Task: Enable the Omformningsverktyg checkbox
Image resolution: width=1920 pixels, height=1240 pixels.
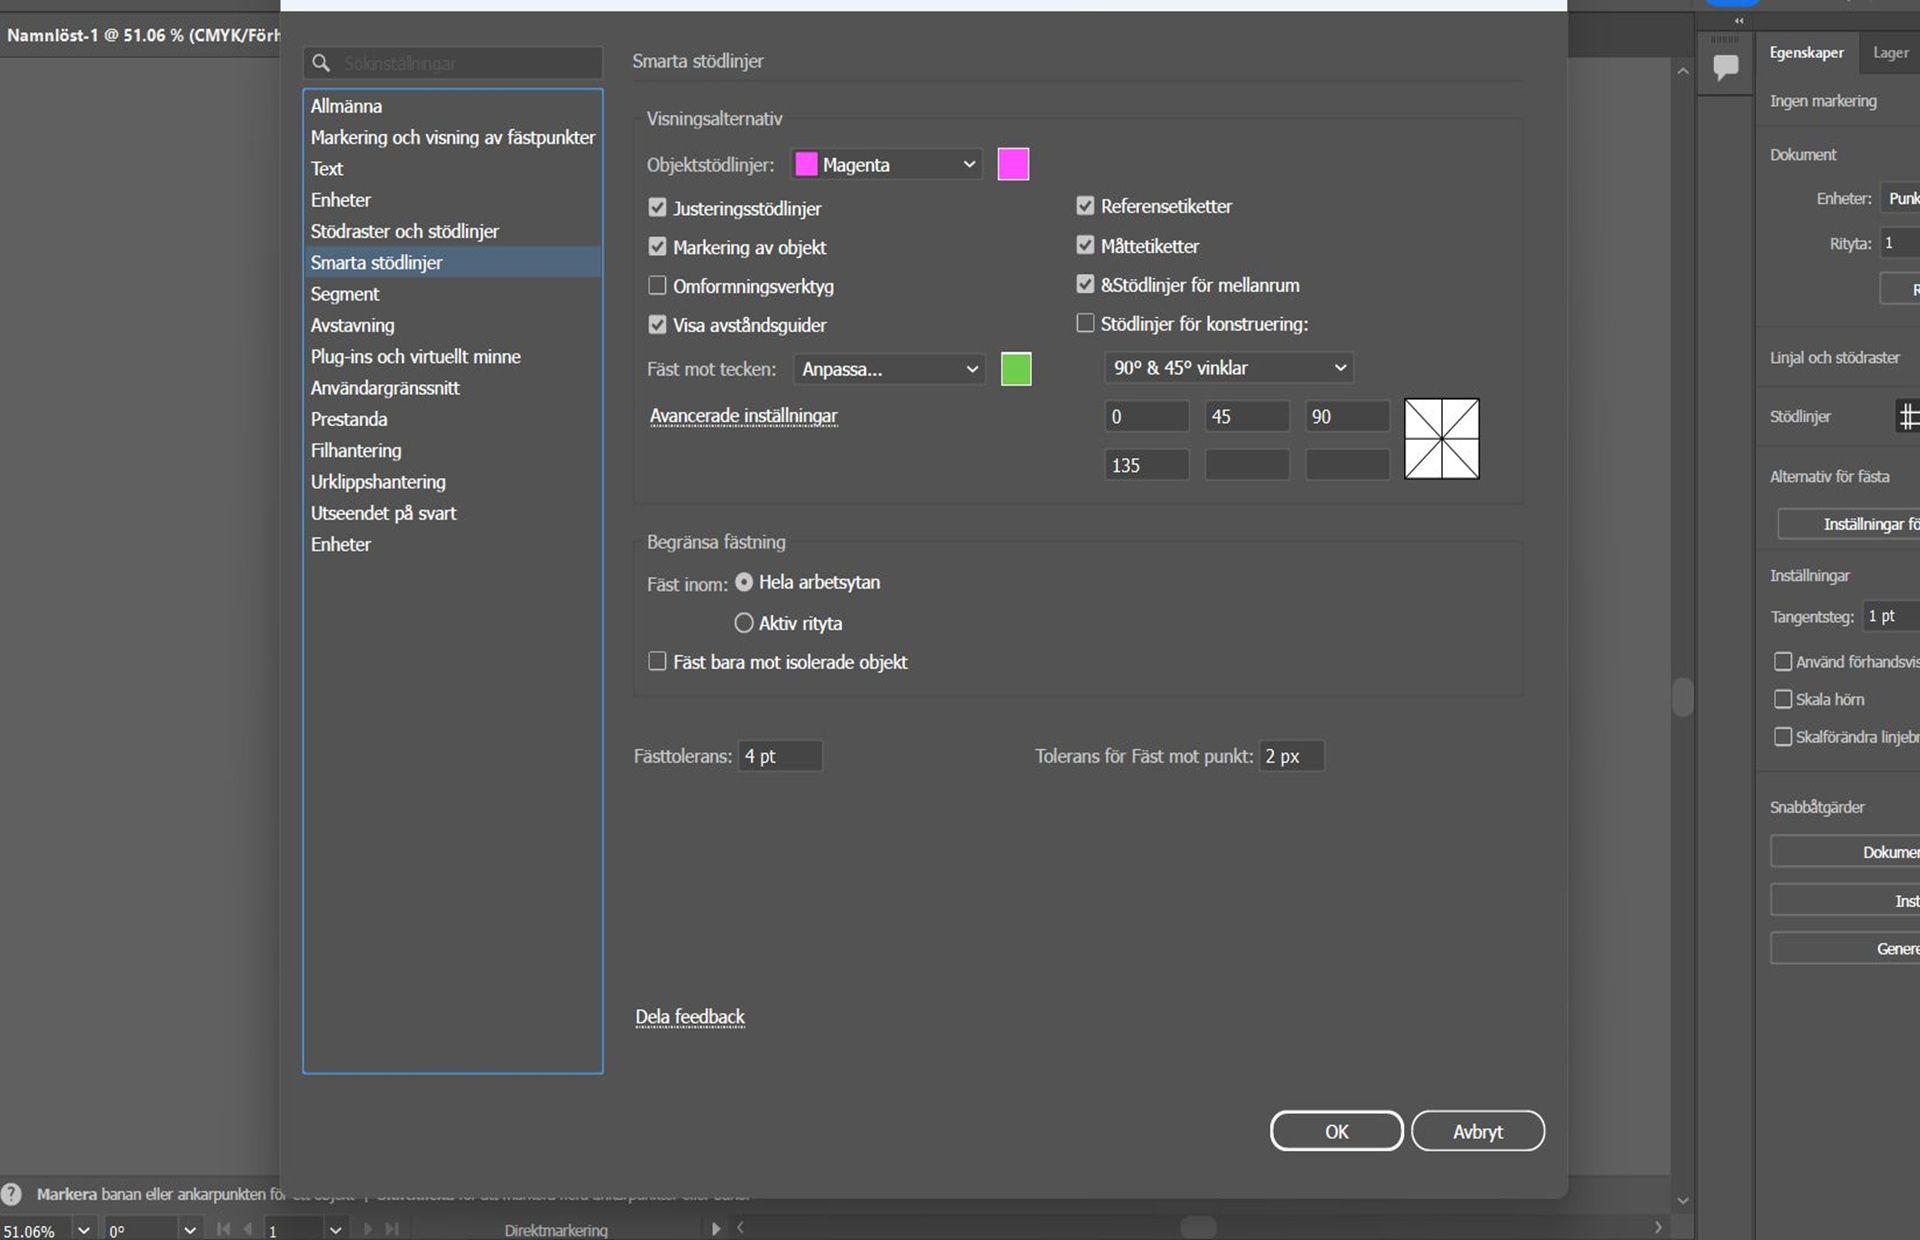Action: tap(657, 286)
